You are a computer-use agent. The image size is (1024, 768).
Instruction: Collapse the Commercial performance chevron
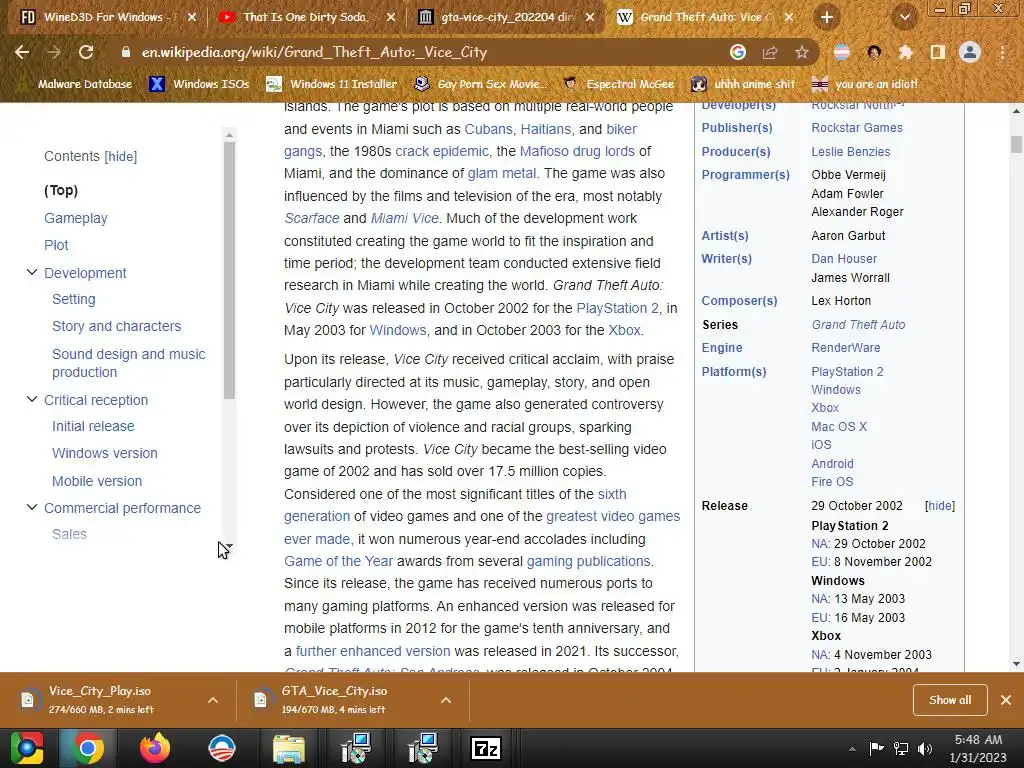tap(31, 507)
